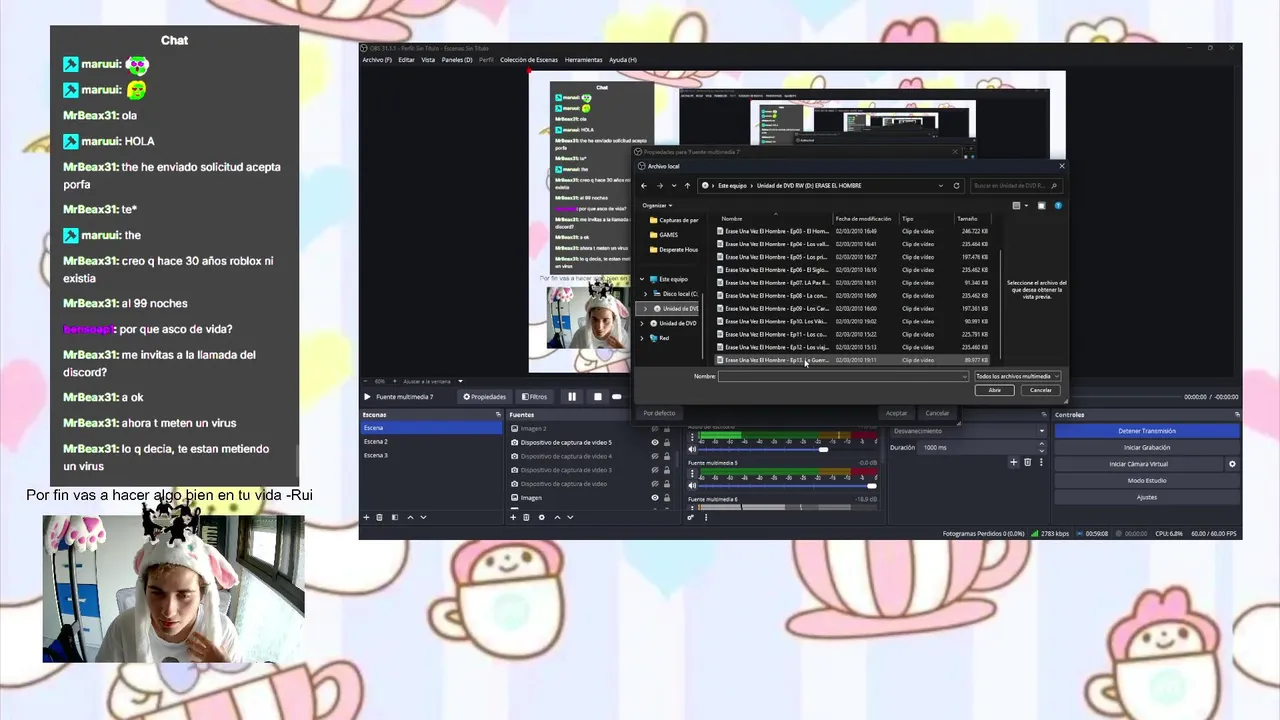Add a transition with the plus icon

[x=1013, y=462]
